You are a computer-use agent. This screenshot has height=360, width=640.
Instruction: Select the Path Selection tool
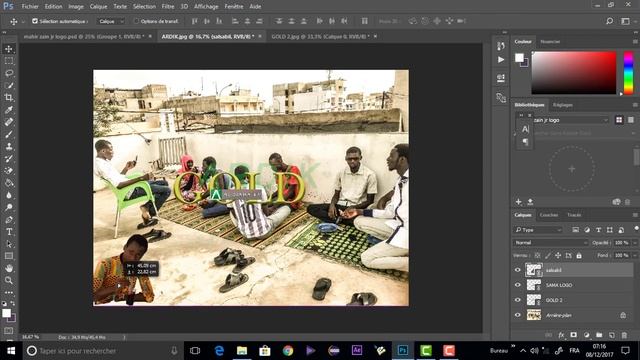pyautogui.click(x=9, y=244)
